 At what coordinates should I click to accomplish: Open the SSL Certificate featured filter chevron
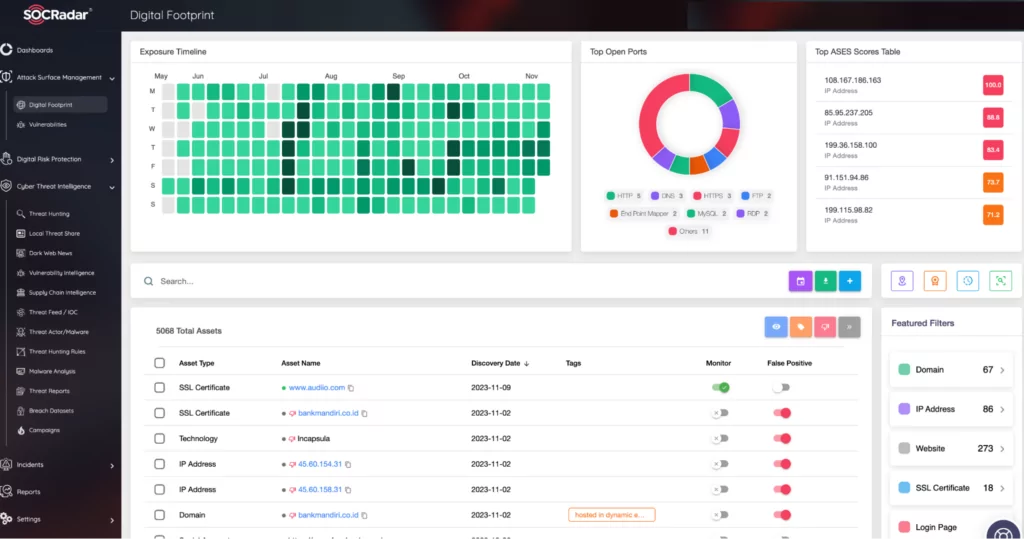pos(1002,488)
